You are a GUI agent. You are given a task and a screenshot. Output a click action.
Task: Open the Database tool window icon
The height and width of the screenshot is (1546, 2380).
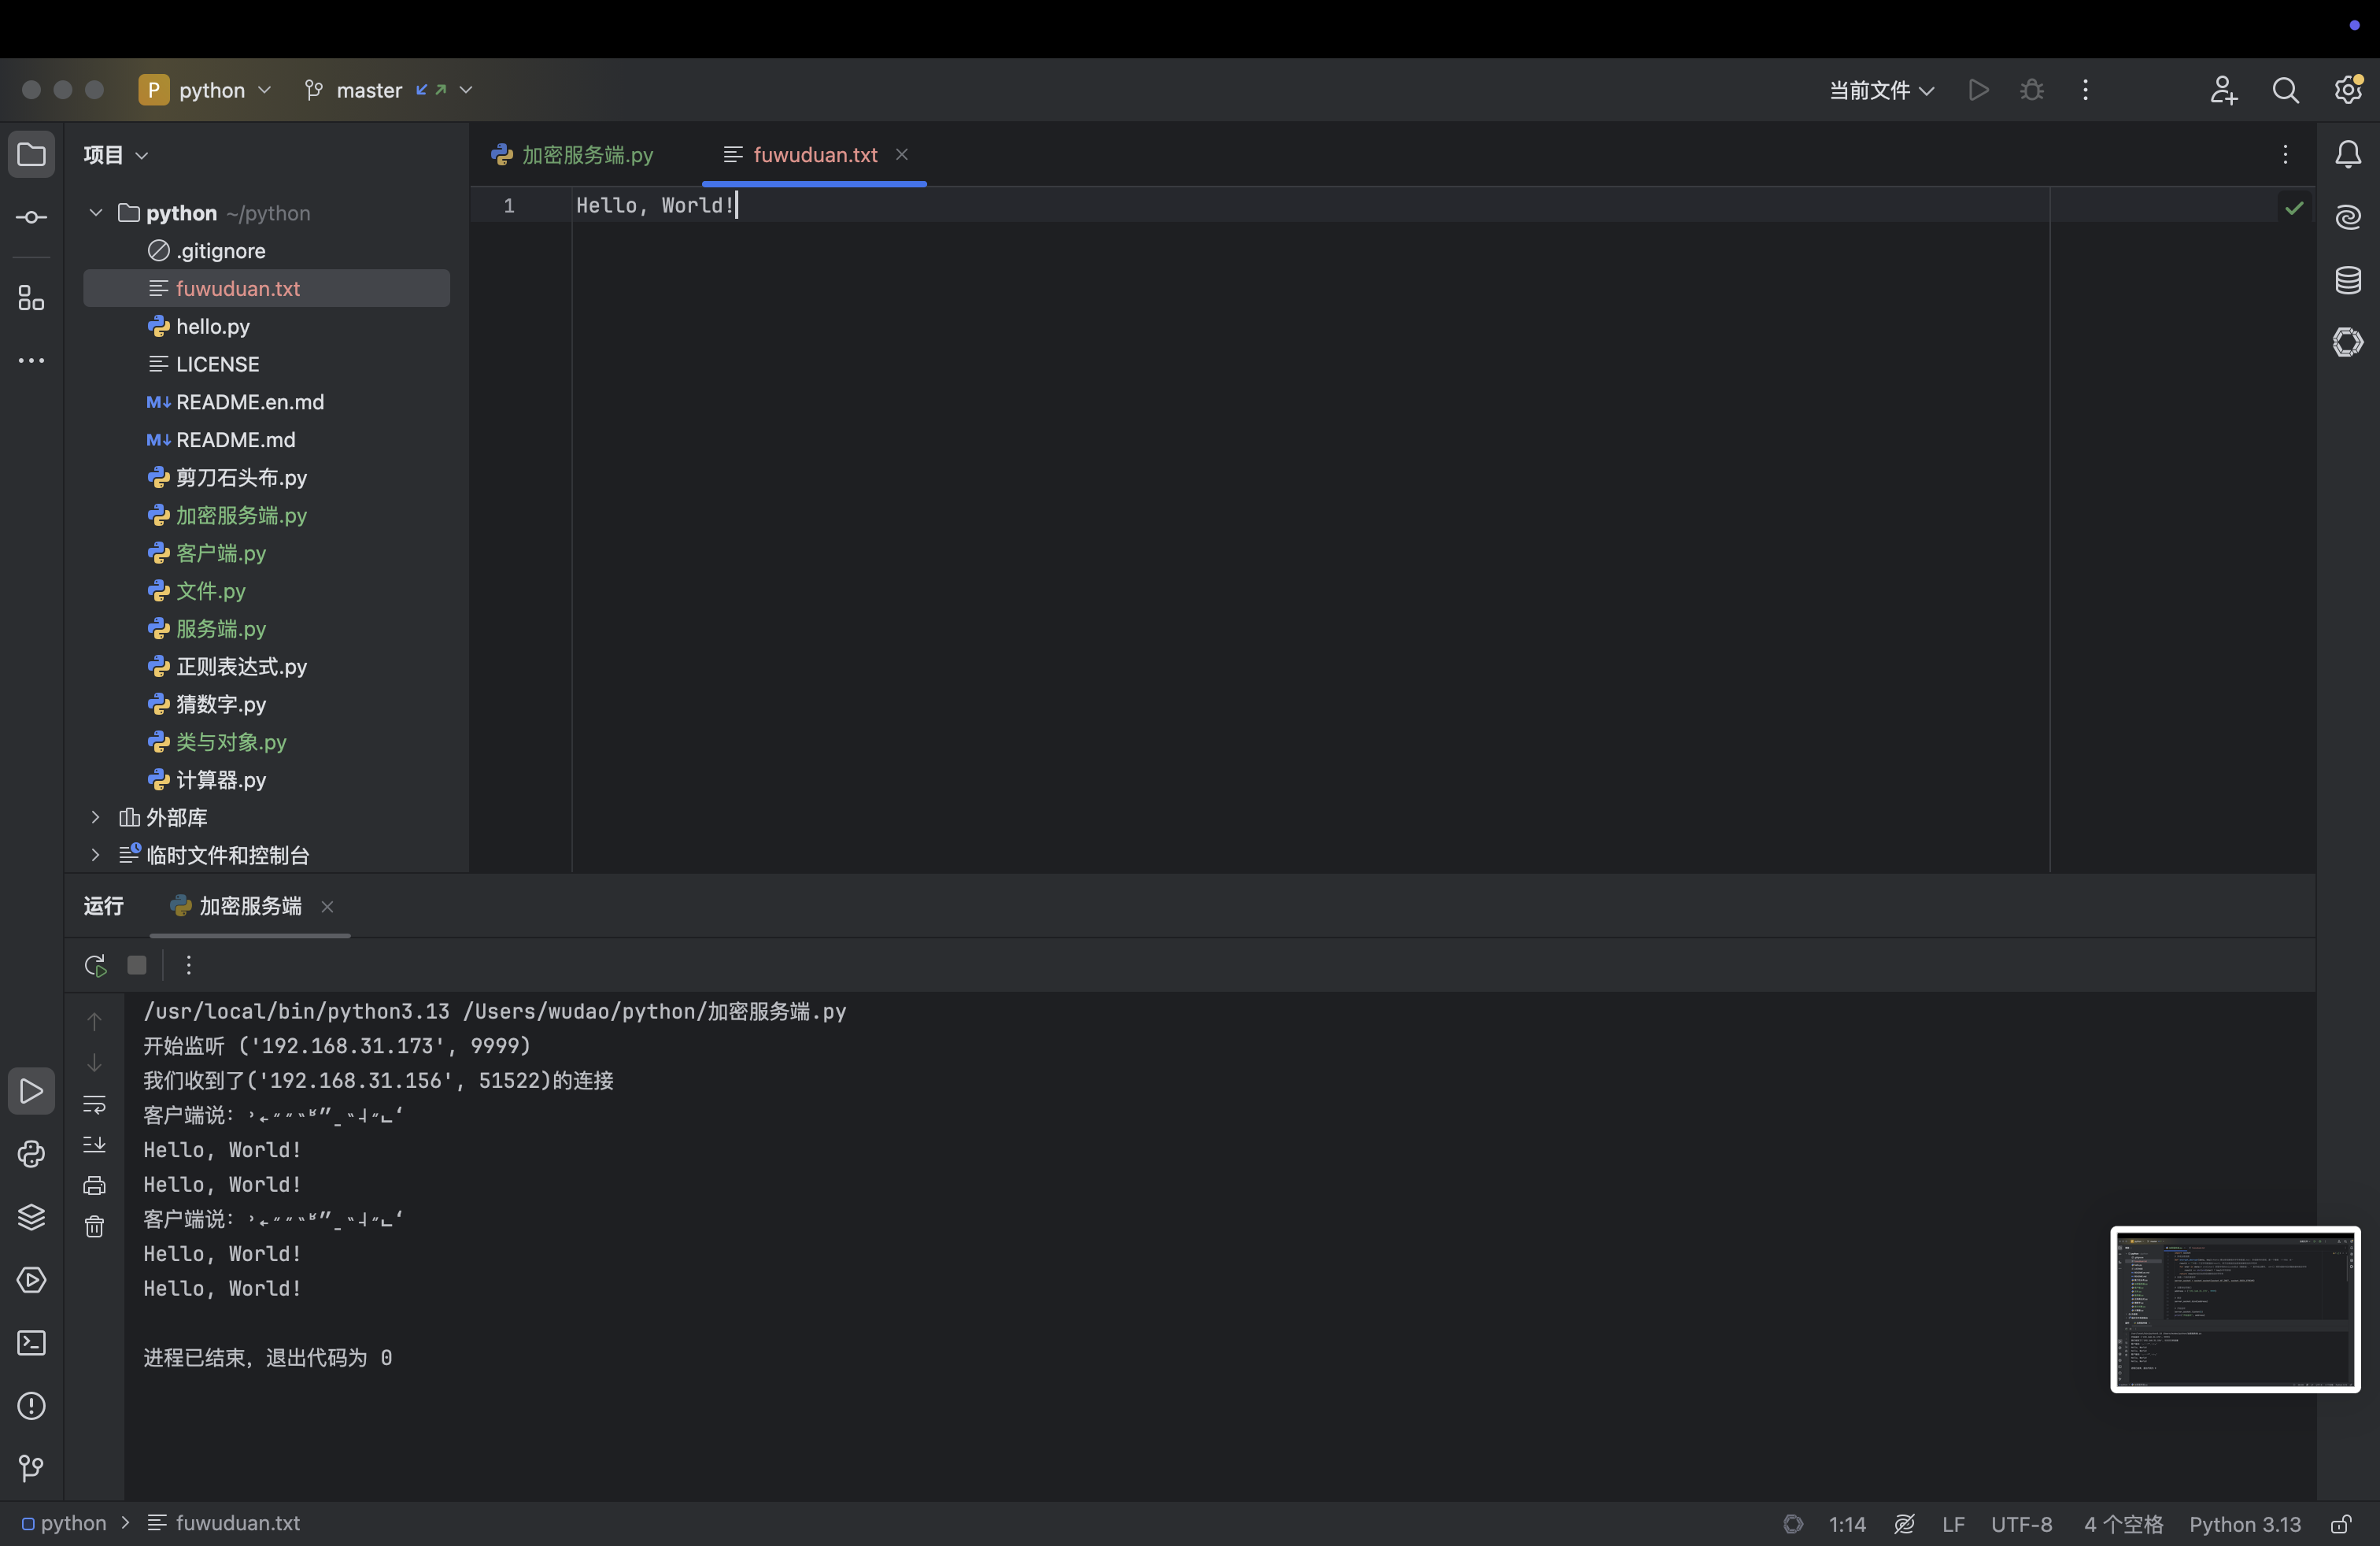2348,280
